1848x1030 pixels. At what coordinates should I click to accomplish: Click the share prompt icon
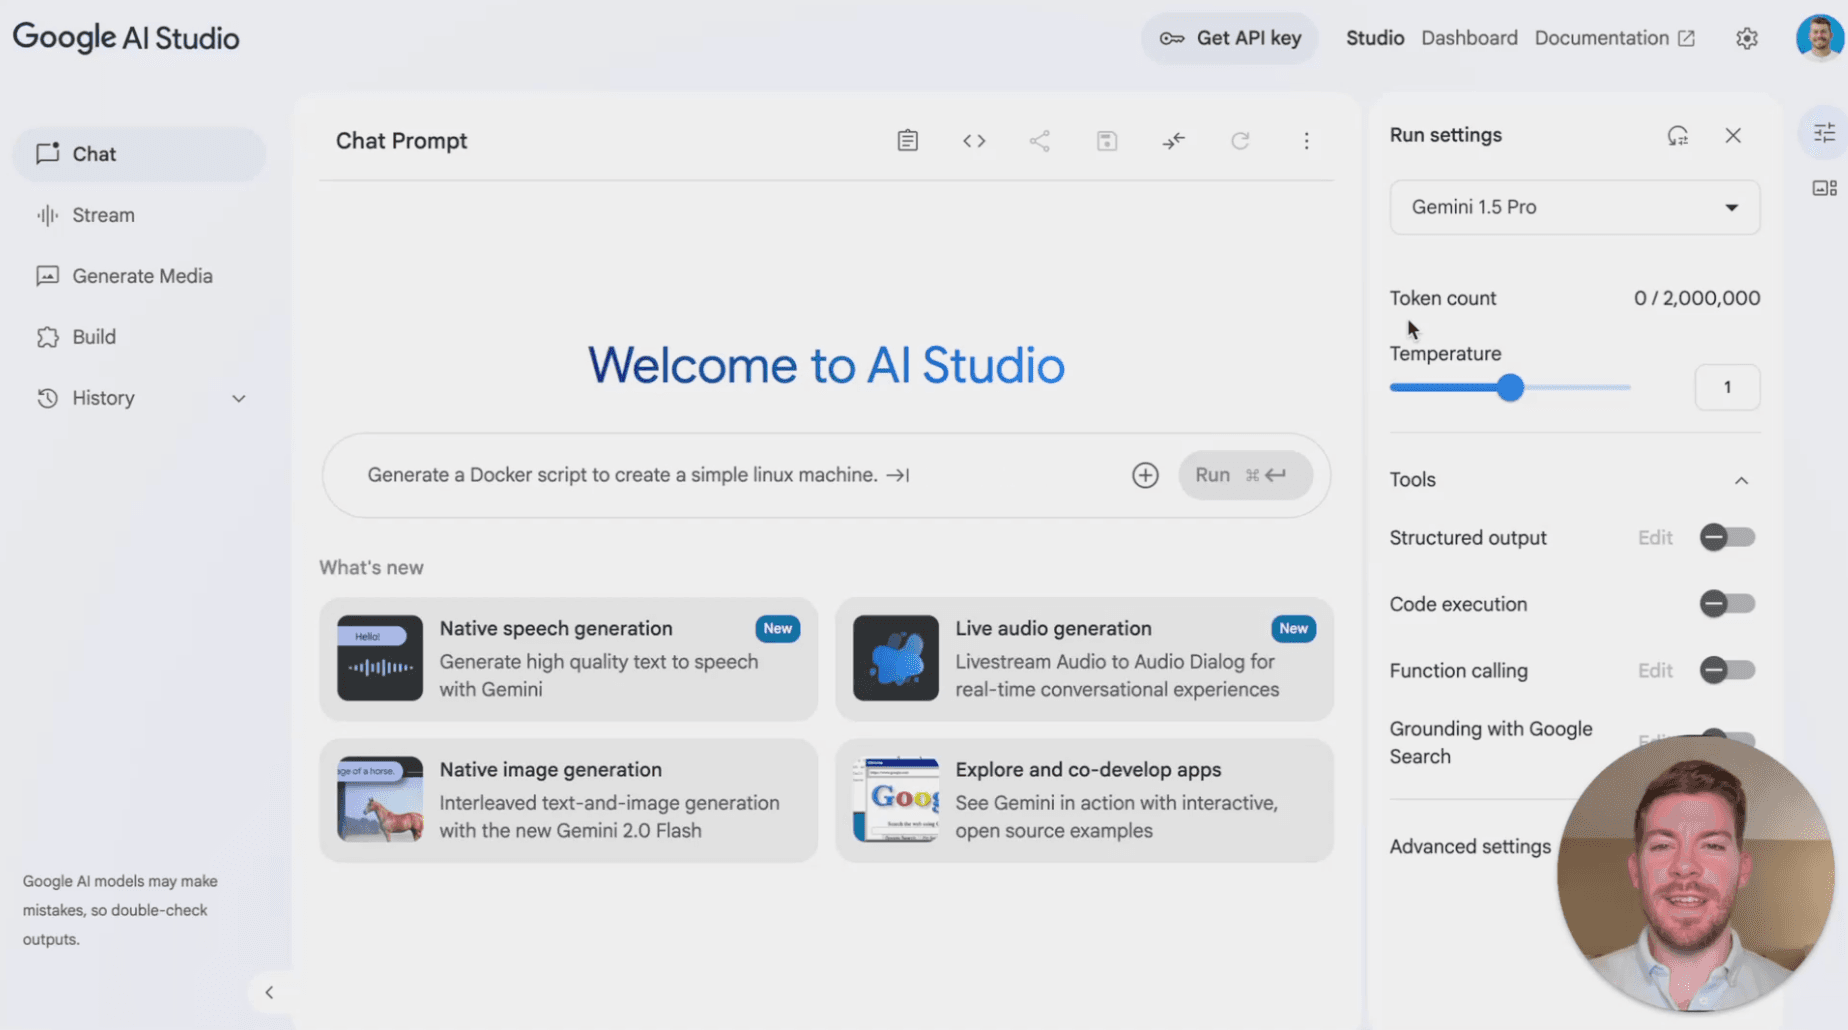(x=1040, y=141)
